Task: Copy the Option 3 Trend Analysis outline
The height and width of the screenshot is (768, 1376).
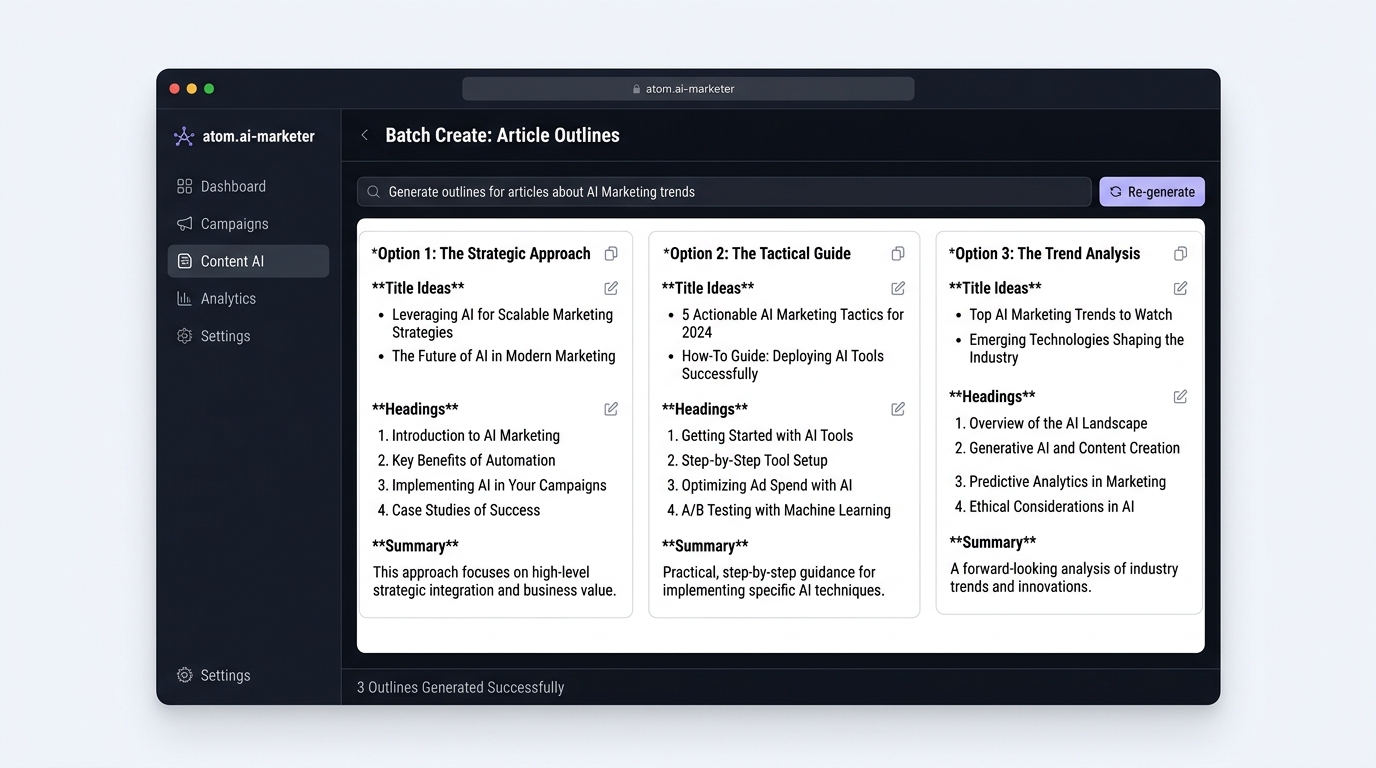Action: [1180, 254]
